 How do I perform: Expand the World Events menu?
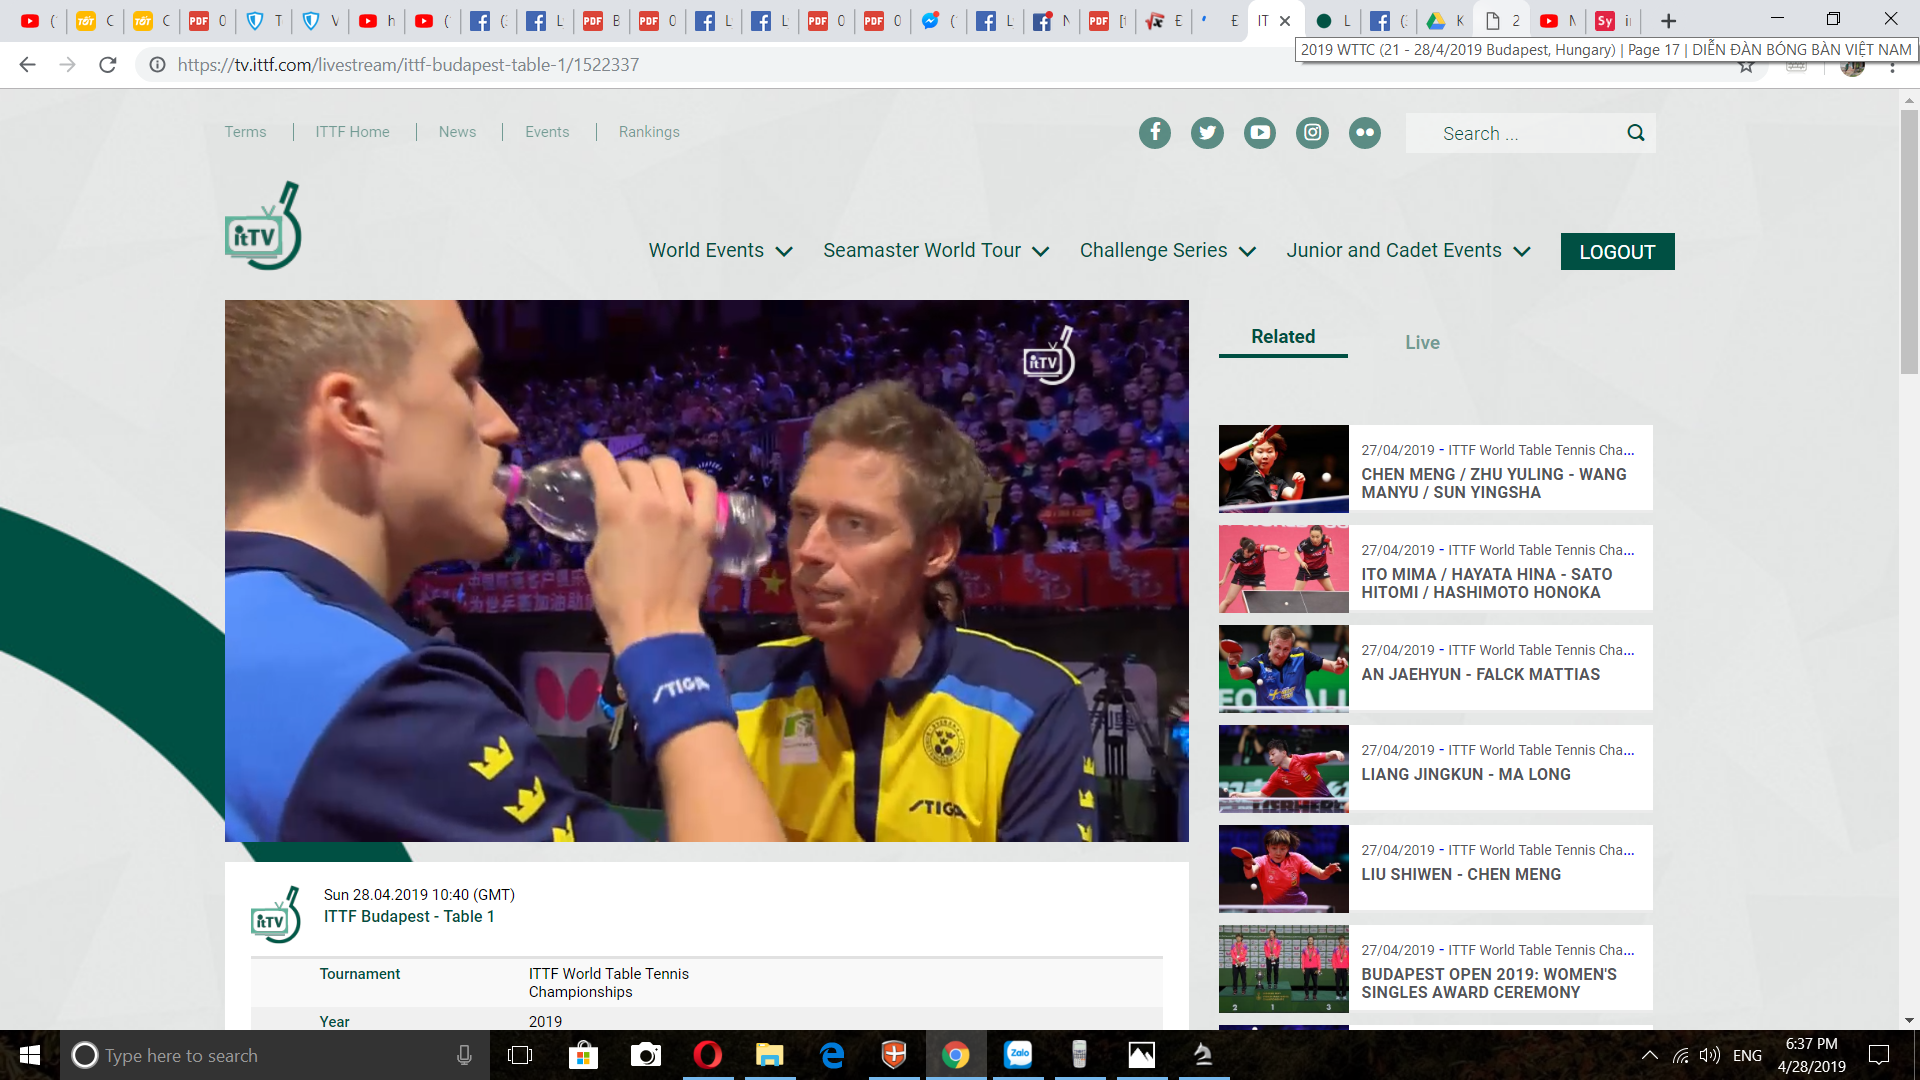click(x=720, y=251)
